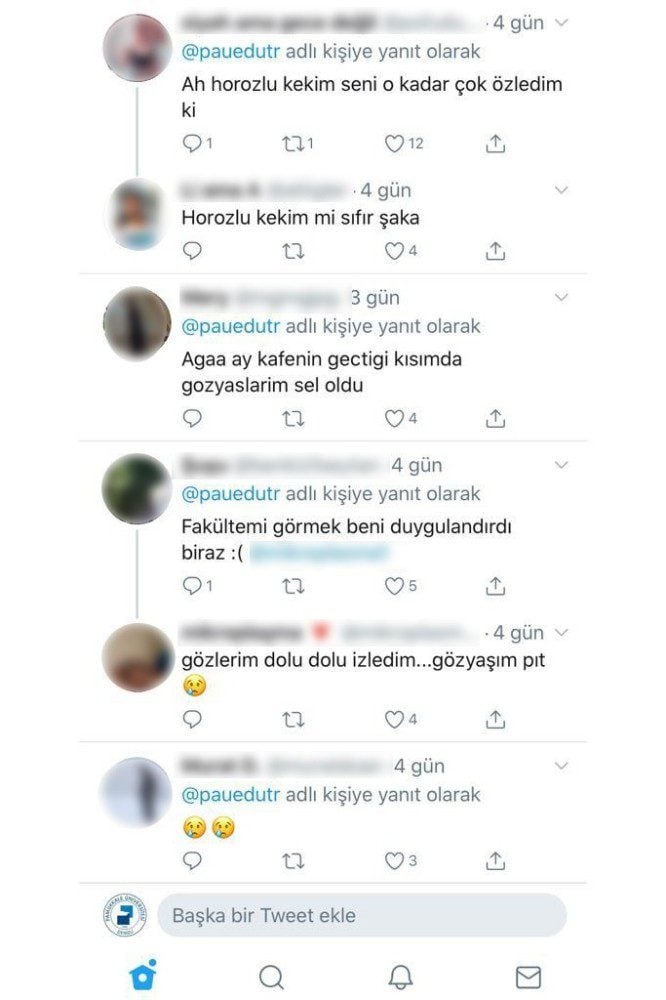Share the "gözlerim dolu dolu izledim" tweet
Viewport: 666px width, 1000px height.
(x=495, y=719)
